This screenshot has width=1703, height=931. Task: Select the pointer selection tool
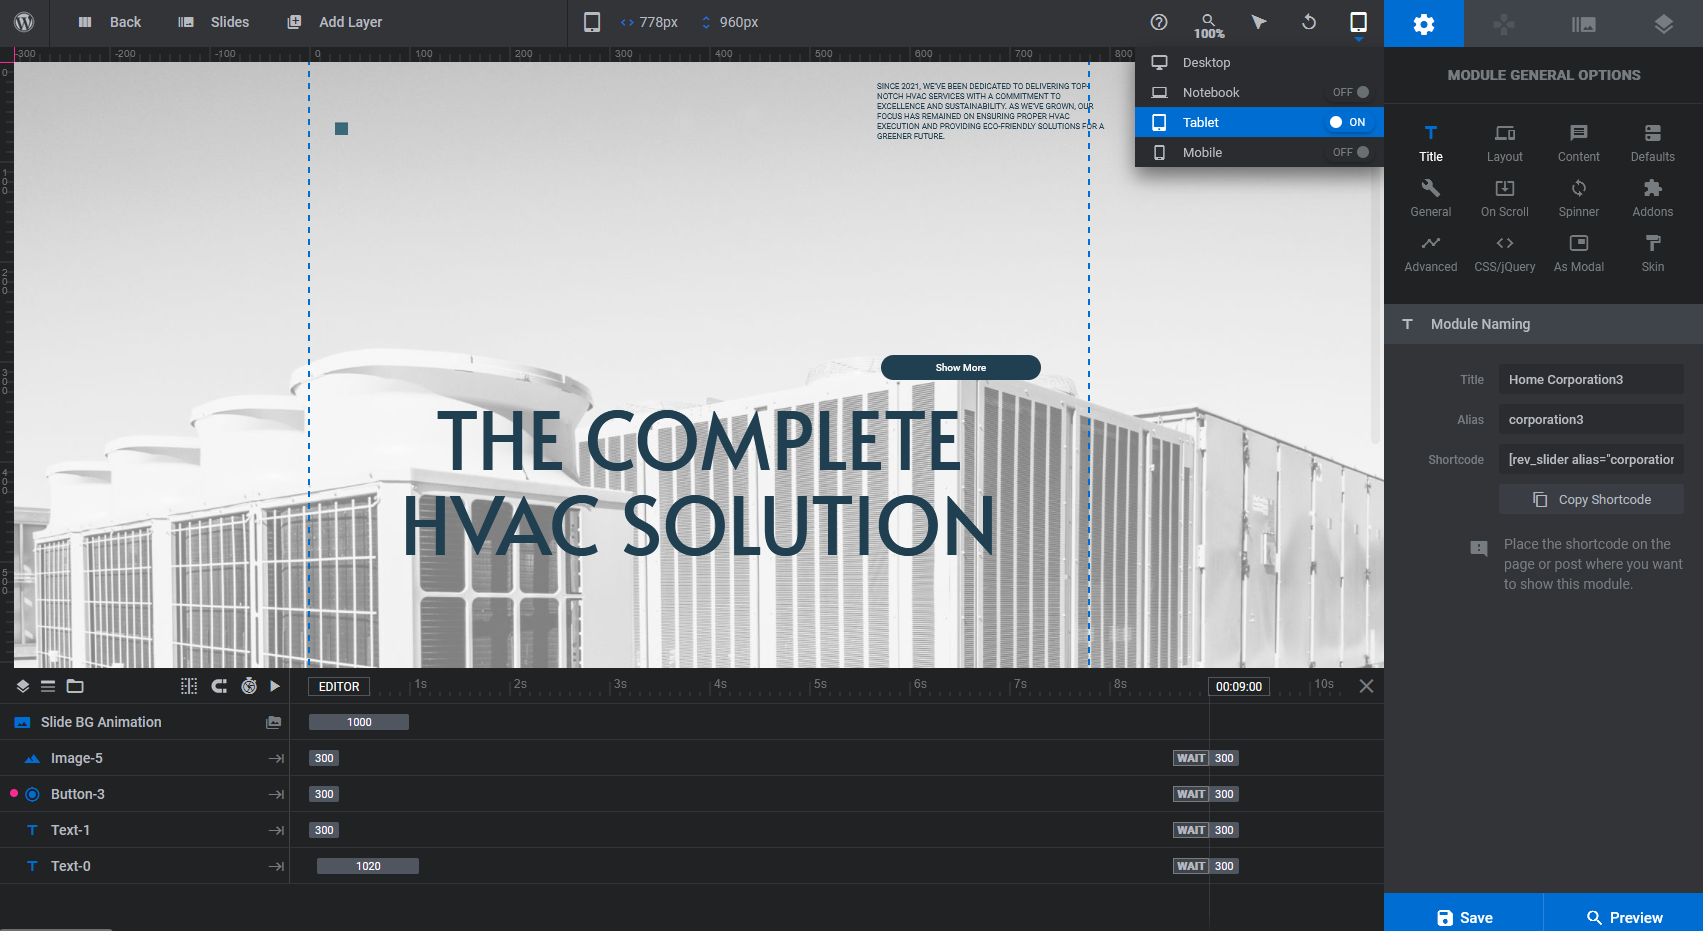pyautogui.click(x=1259, y=22)
